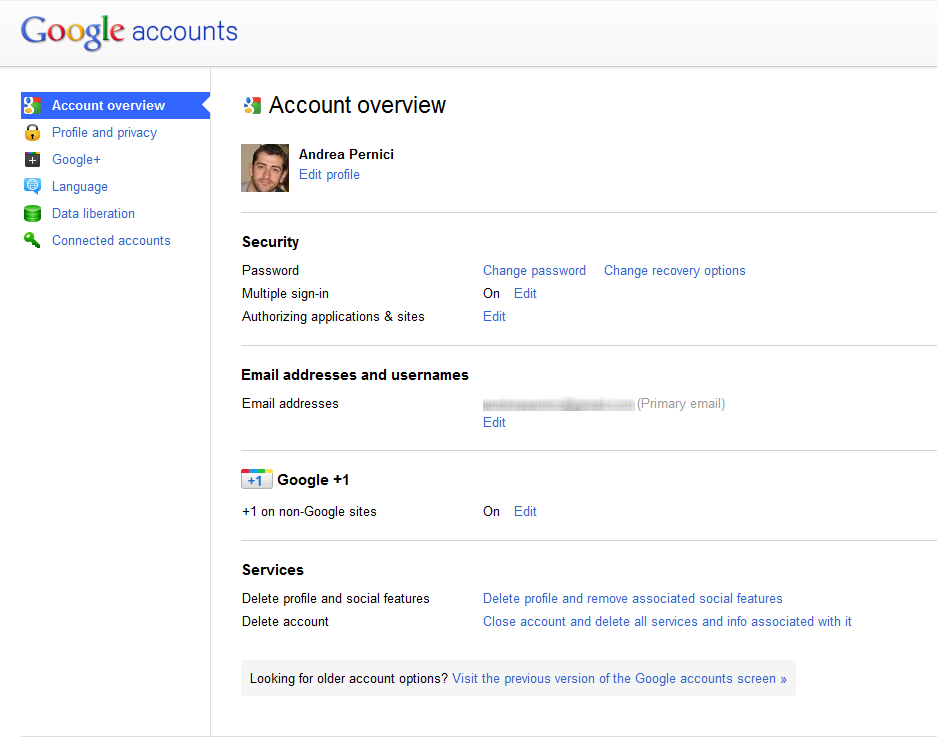Screen dimensions: 937x752
Task: Click Close account and delete all services
Action: (x=667, y=621)
